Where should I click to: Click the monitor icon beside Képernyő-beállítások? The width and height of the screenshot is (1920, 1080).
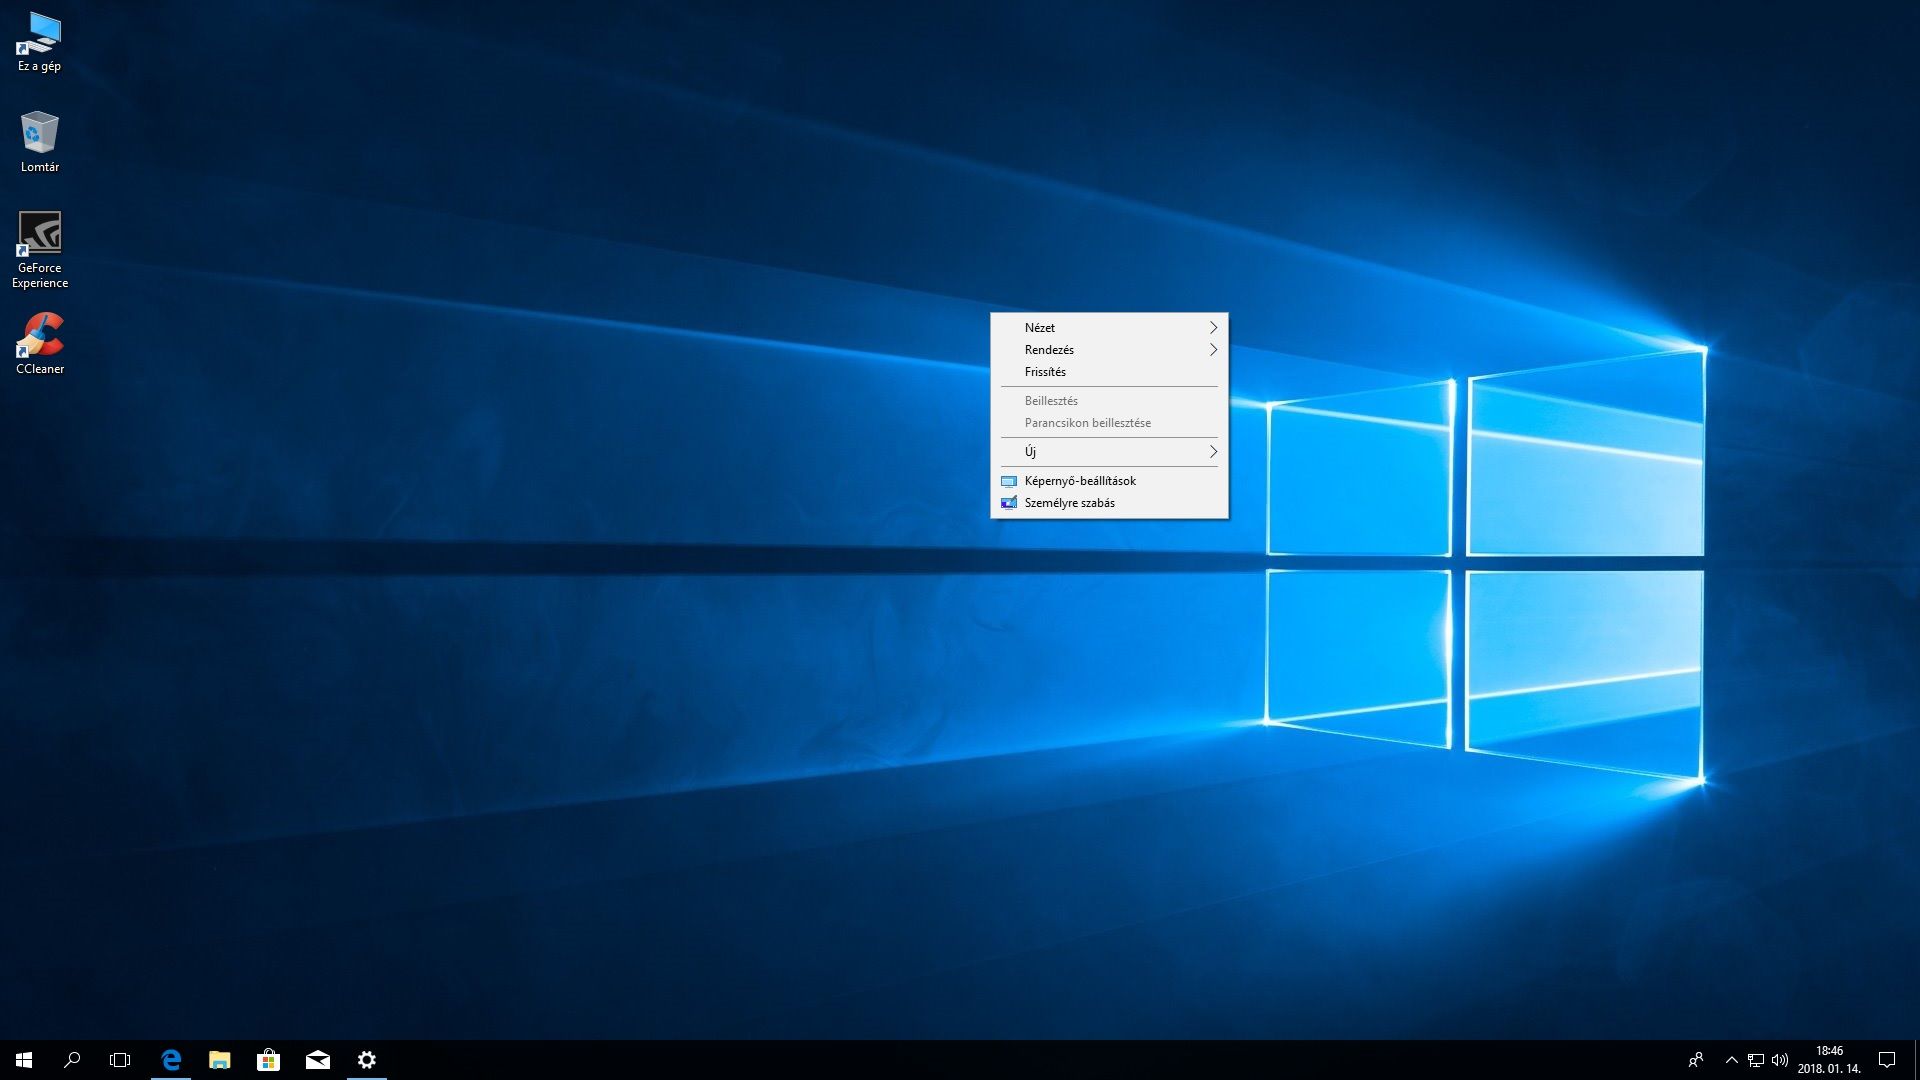(x=1009, y=481)
